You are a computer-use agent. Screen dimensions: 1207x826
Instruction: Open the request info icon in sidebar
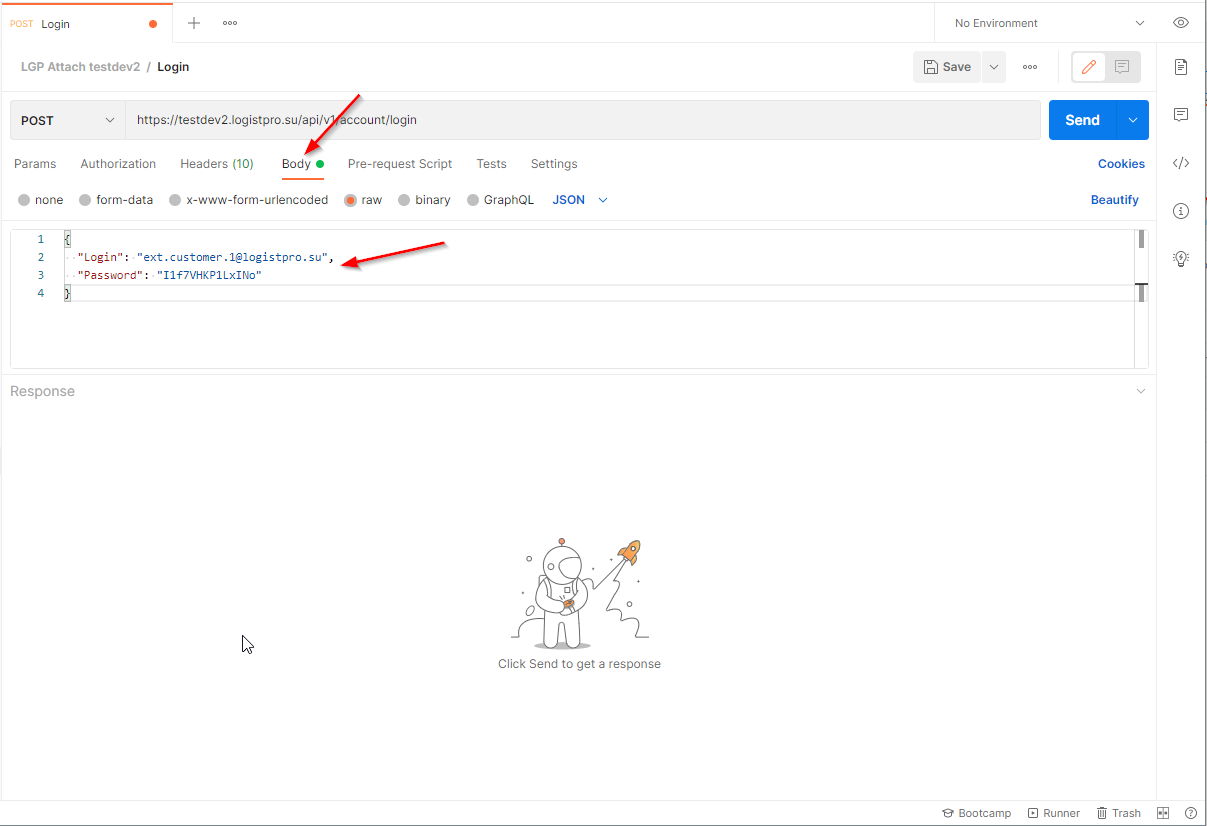(x=1181, y=211)
